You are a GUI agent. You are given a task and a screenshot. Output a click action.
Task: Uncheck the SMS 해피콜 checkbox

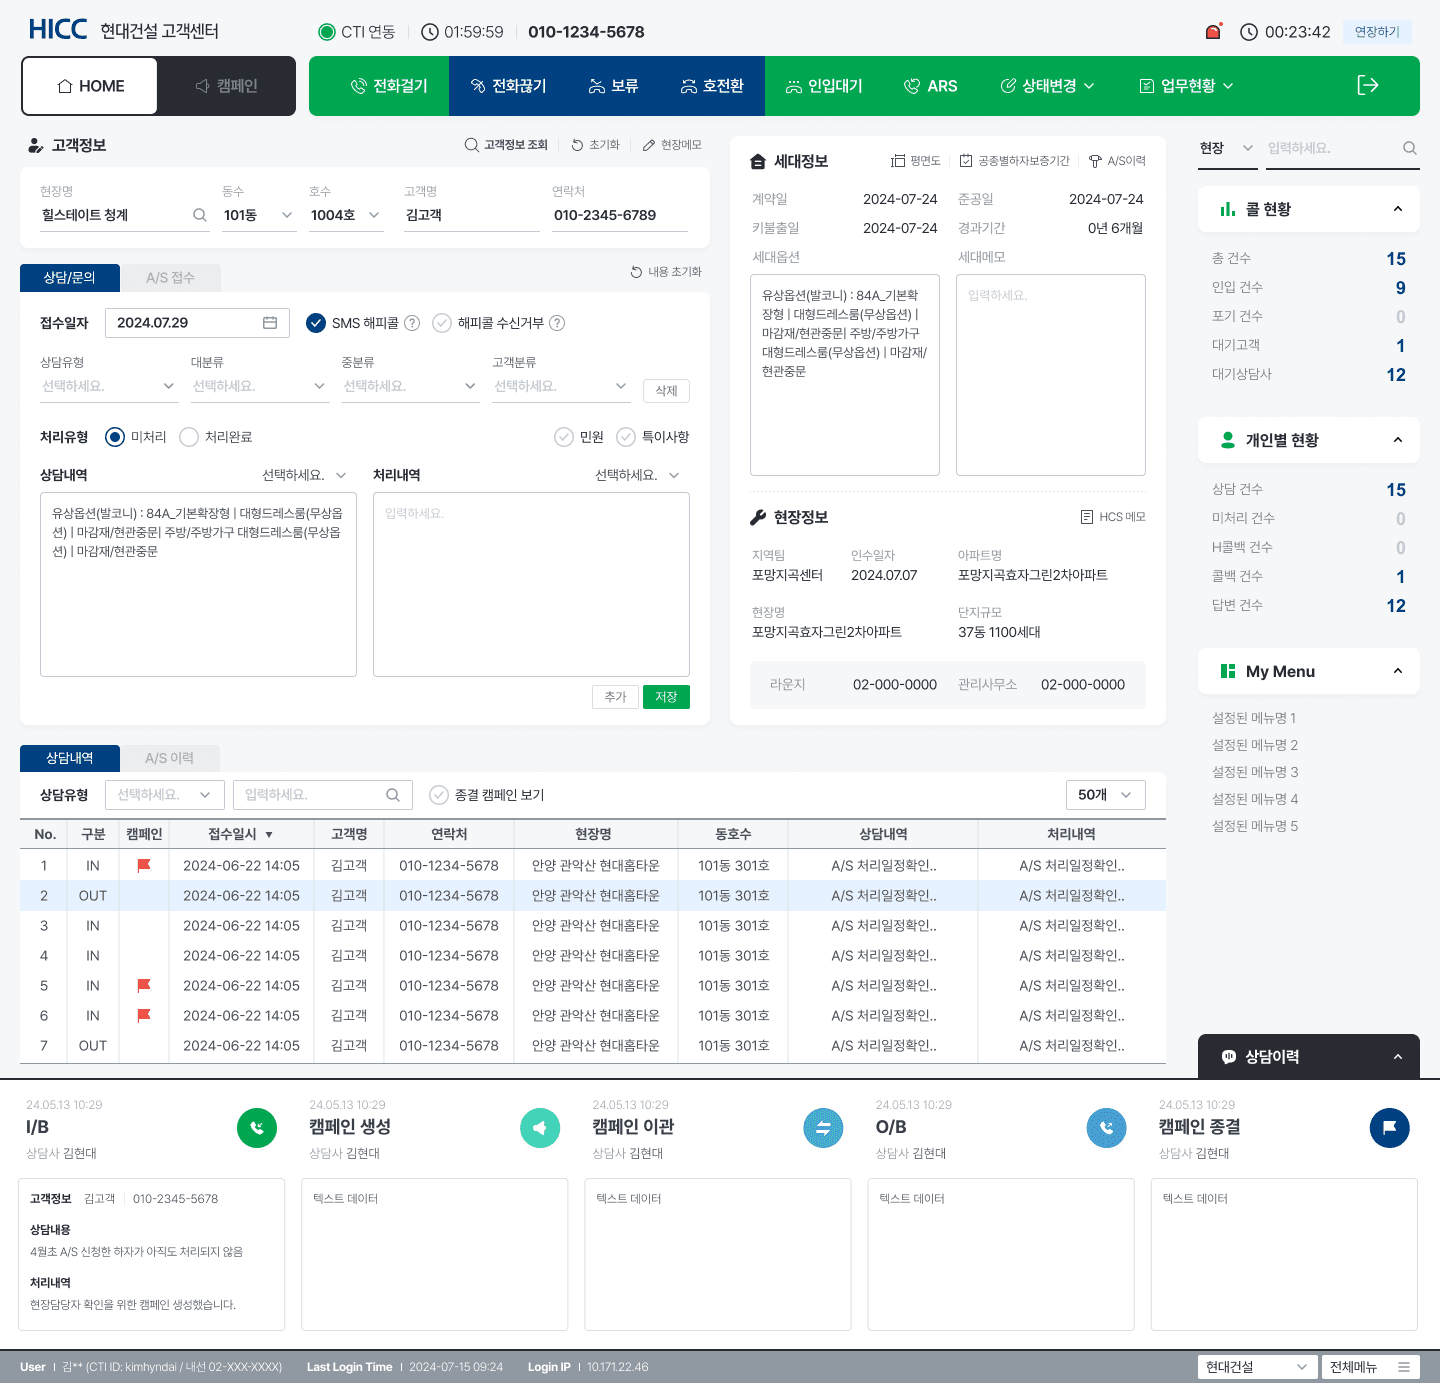point(316,323)
